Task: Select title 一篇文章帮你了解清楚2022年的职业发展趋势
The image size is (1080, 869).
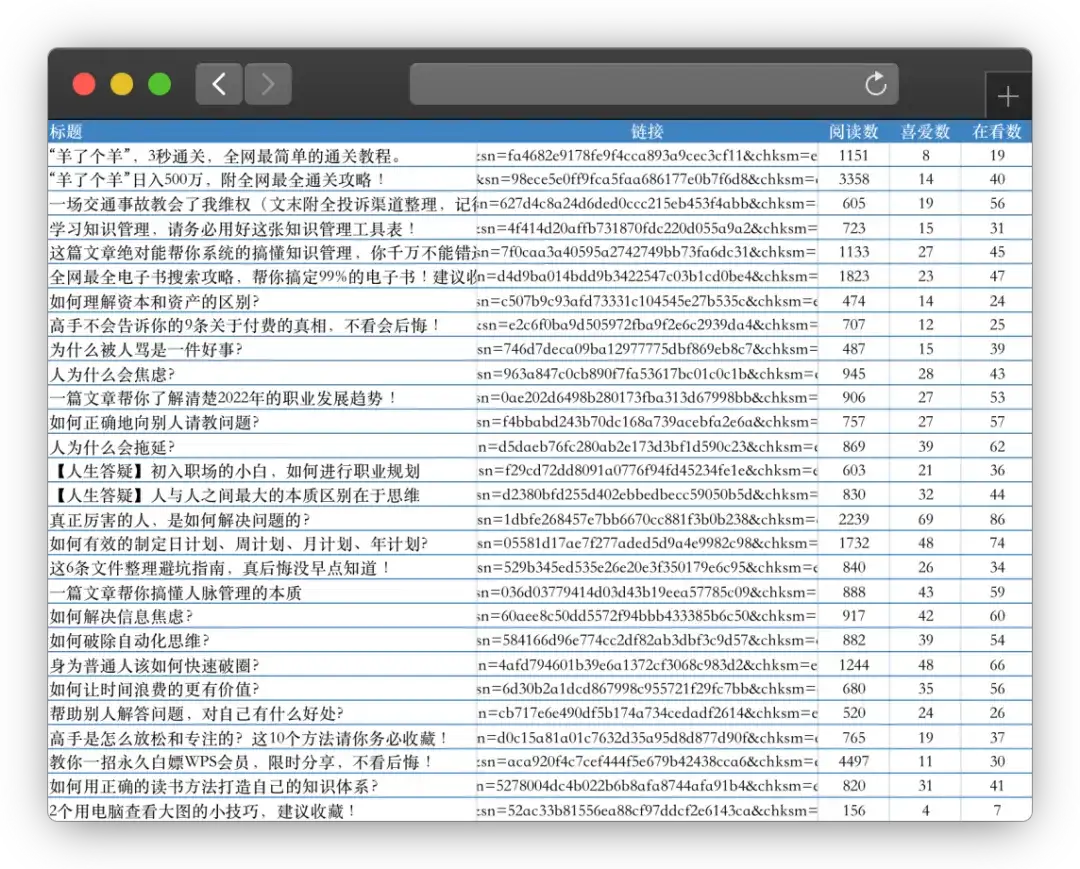Action: 222,398
